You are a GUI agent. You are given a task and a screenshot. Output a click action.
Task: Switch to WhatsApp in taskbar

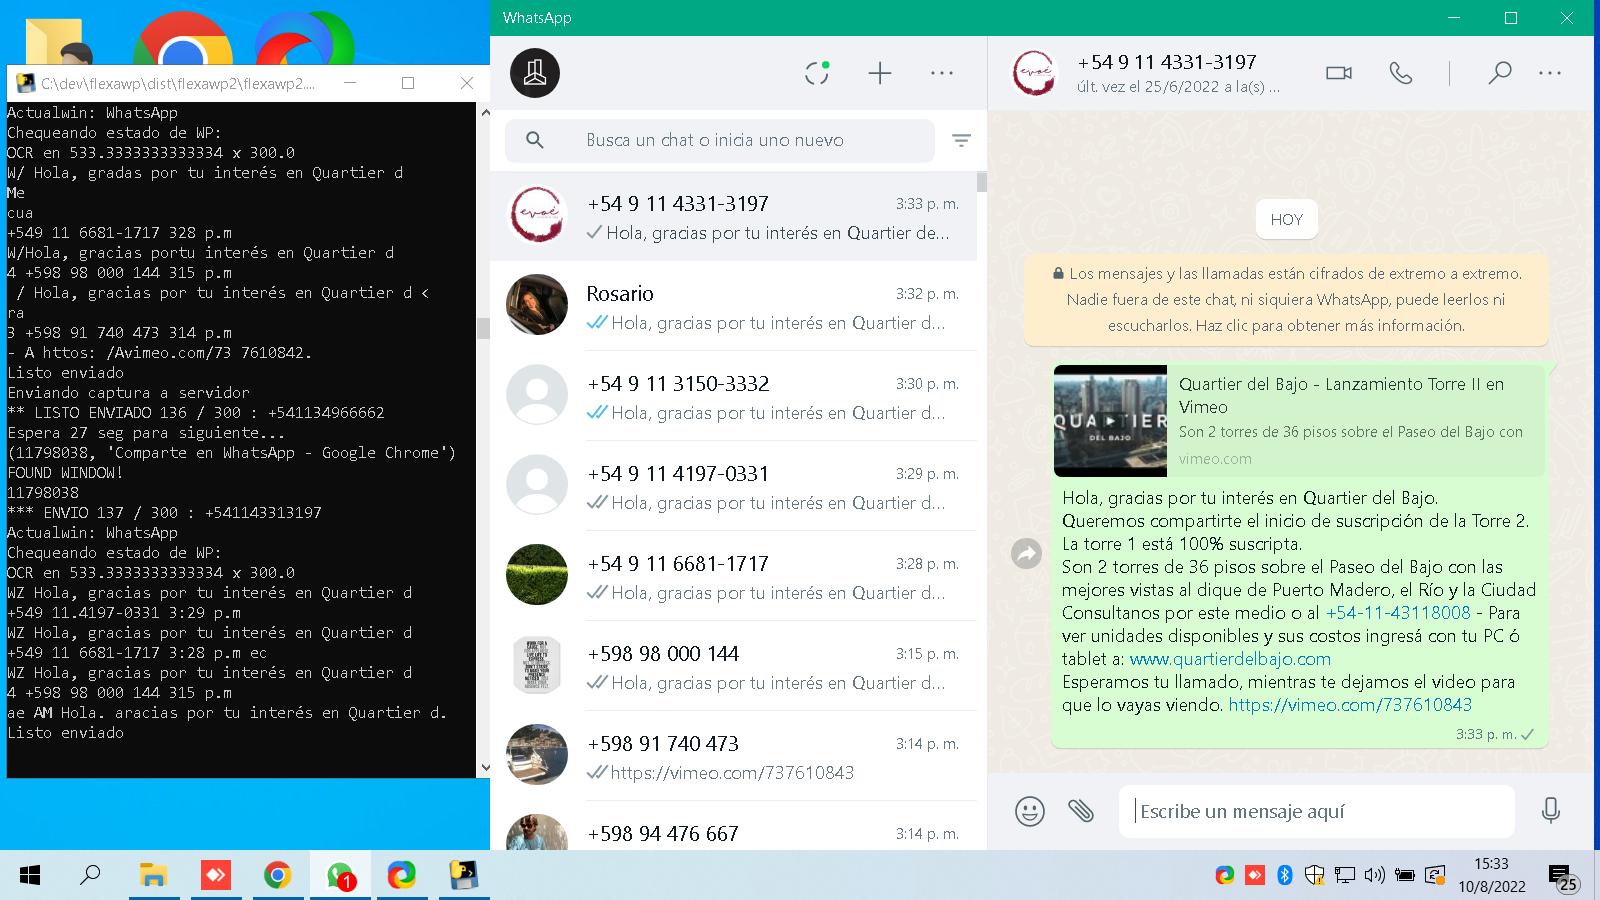click(x=340, y=876)
